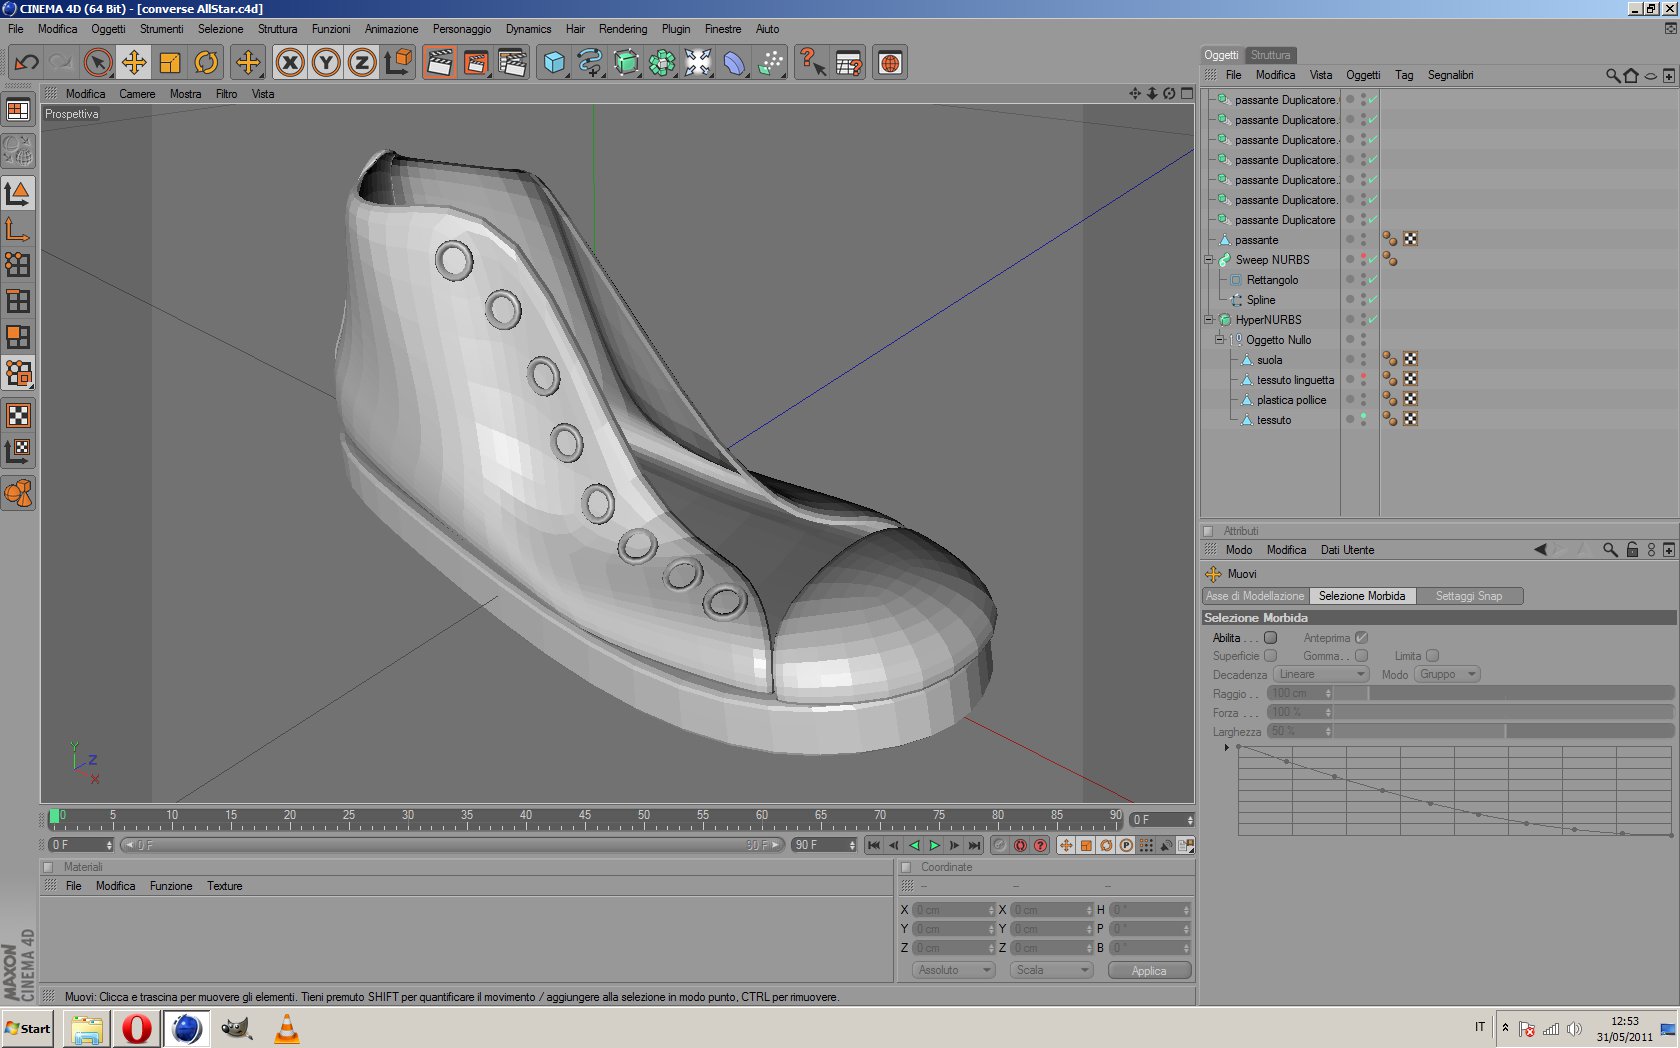Click the Undo arrow icon
The image size is (1680, 1048).
[x=26, y=63]
